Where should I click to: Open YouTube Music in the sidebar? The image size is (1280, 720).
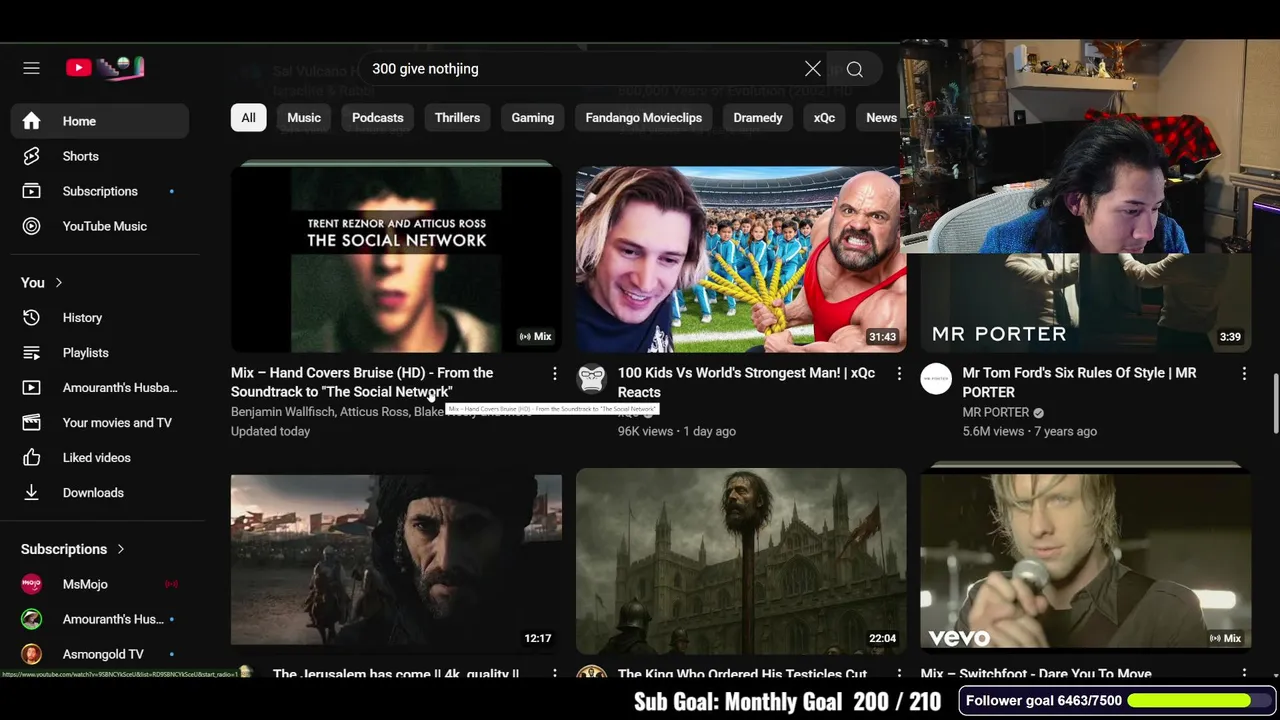100,226
